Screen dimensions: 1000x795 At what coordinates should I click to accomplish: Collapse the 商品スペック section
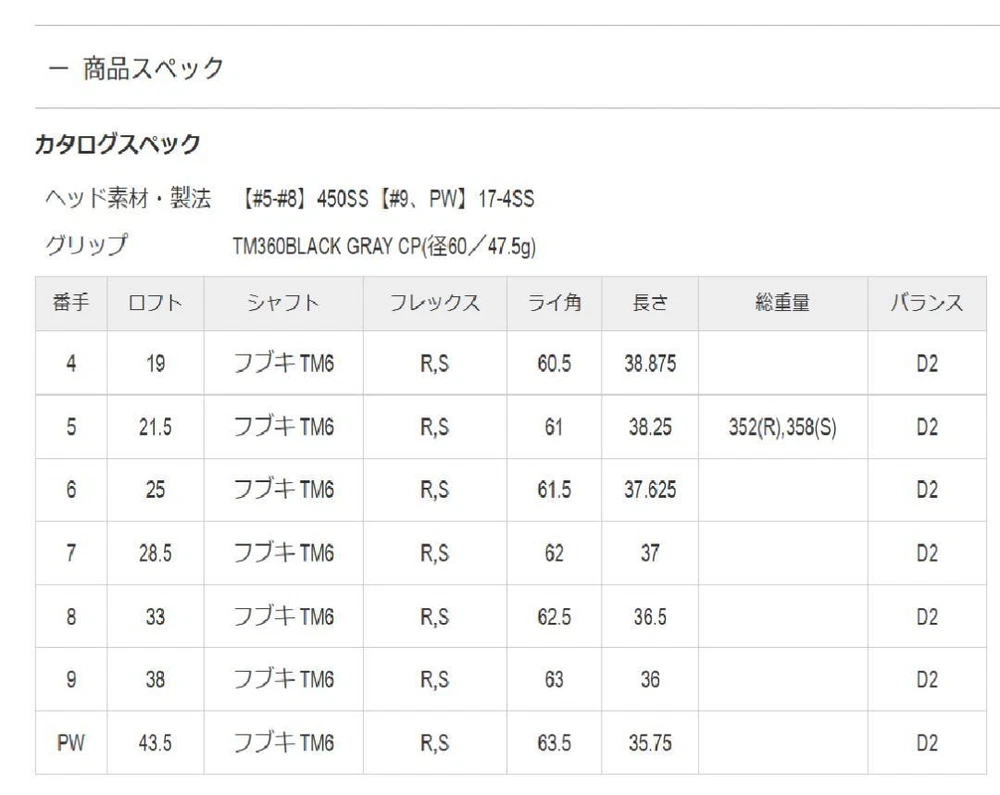click(58, 69)
